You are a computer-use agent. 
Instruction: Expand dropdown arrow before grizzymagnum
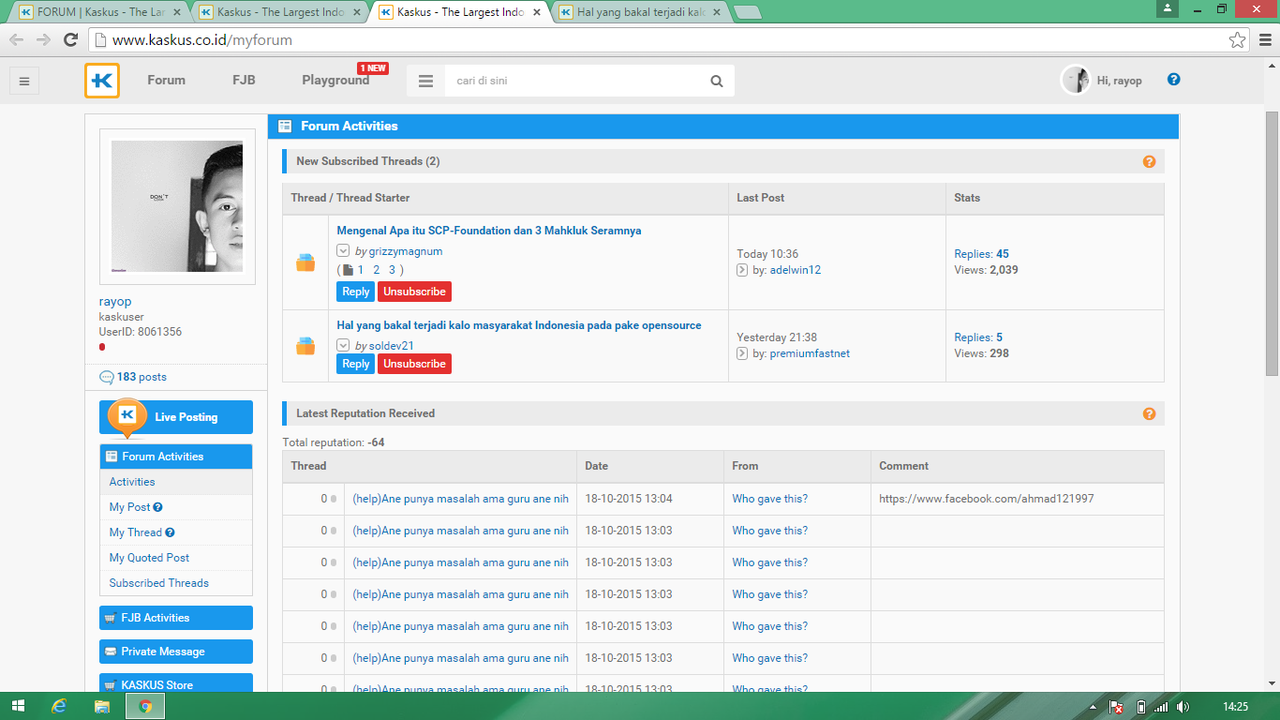[x=343, y=251]
